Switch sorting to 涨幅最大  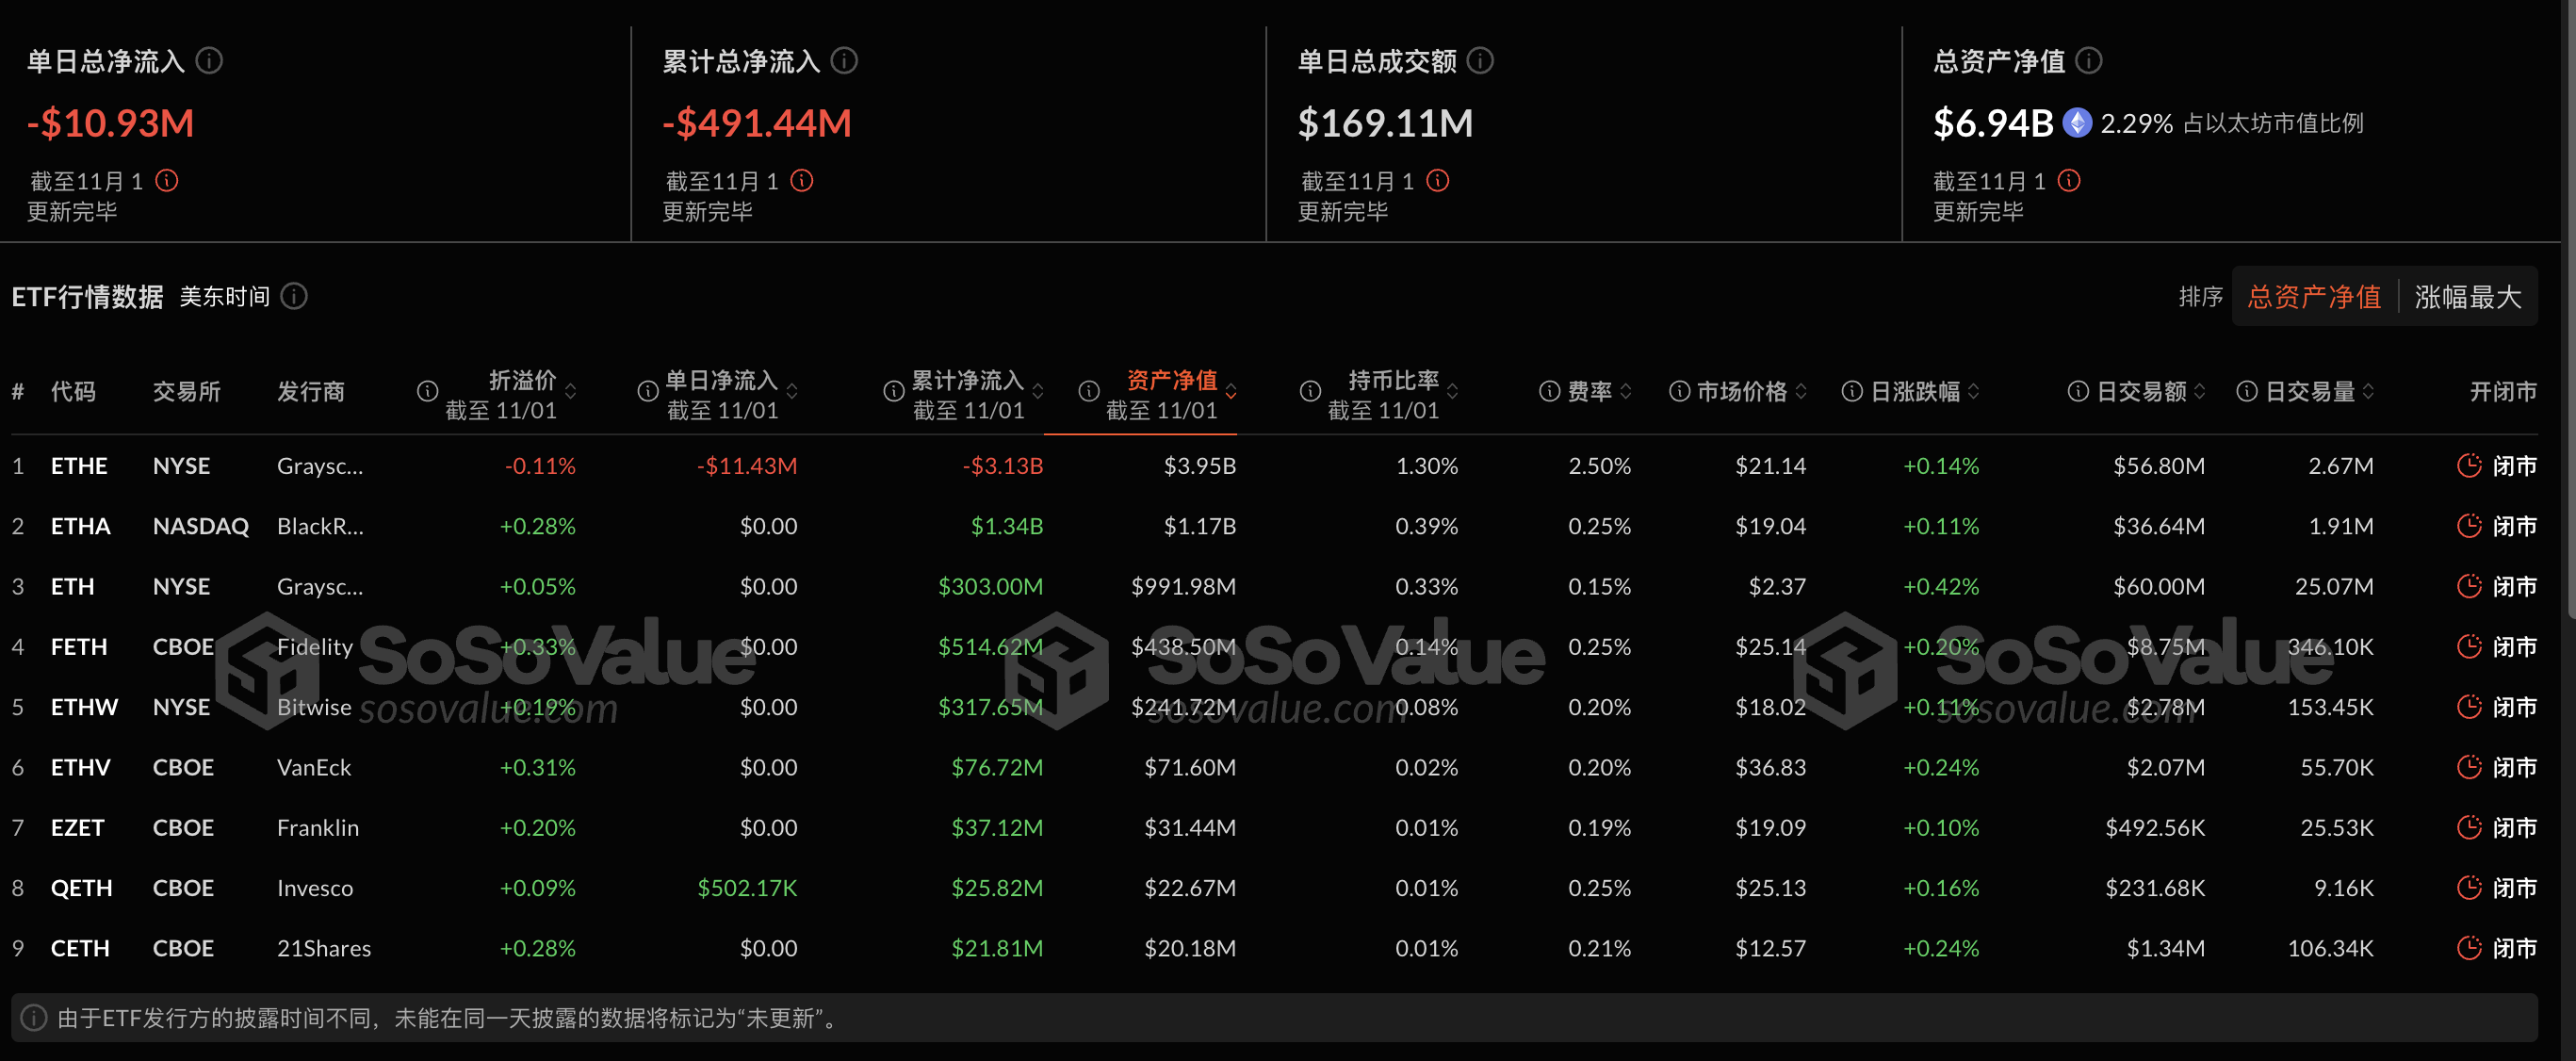click(x=2468, y=296)
